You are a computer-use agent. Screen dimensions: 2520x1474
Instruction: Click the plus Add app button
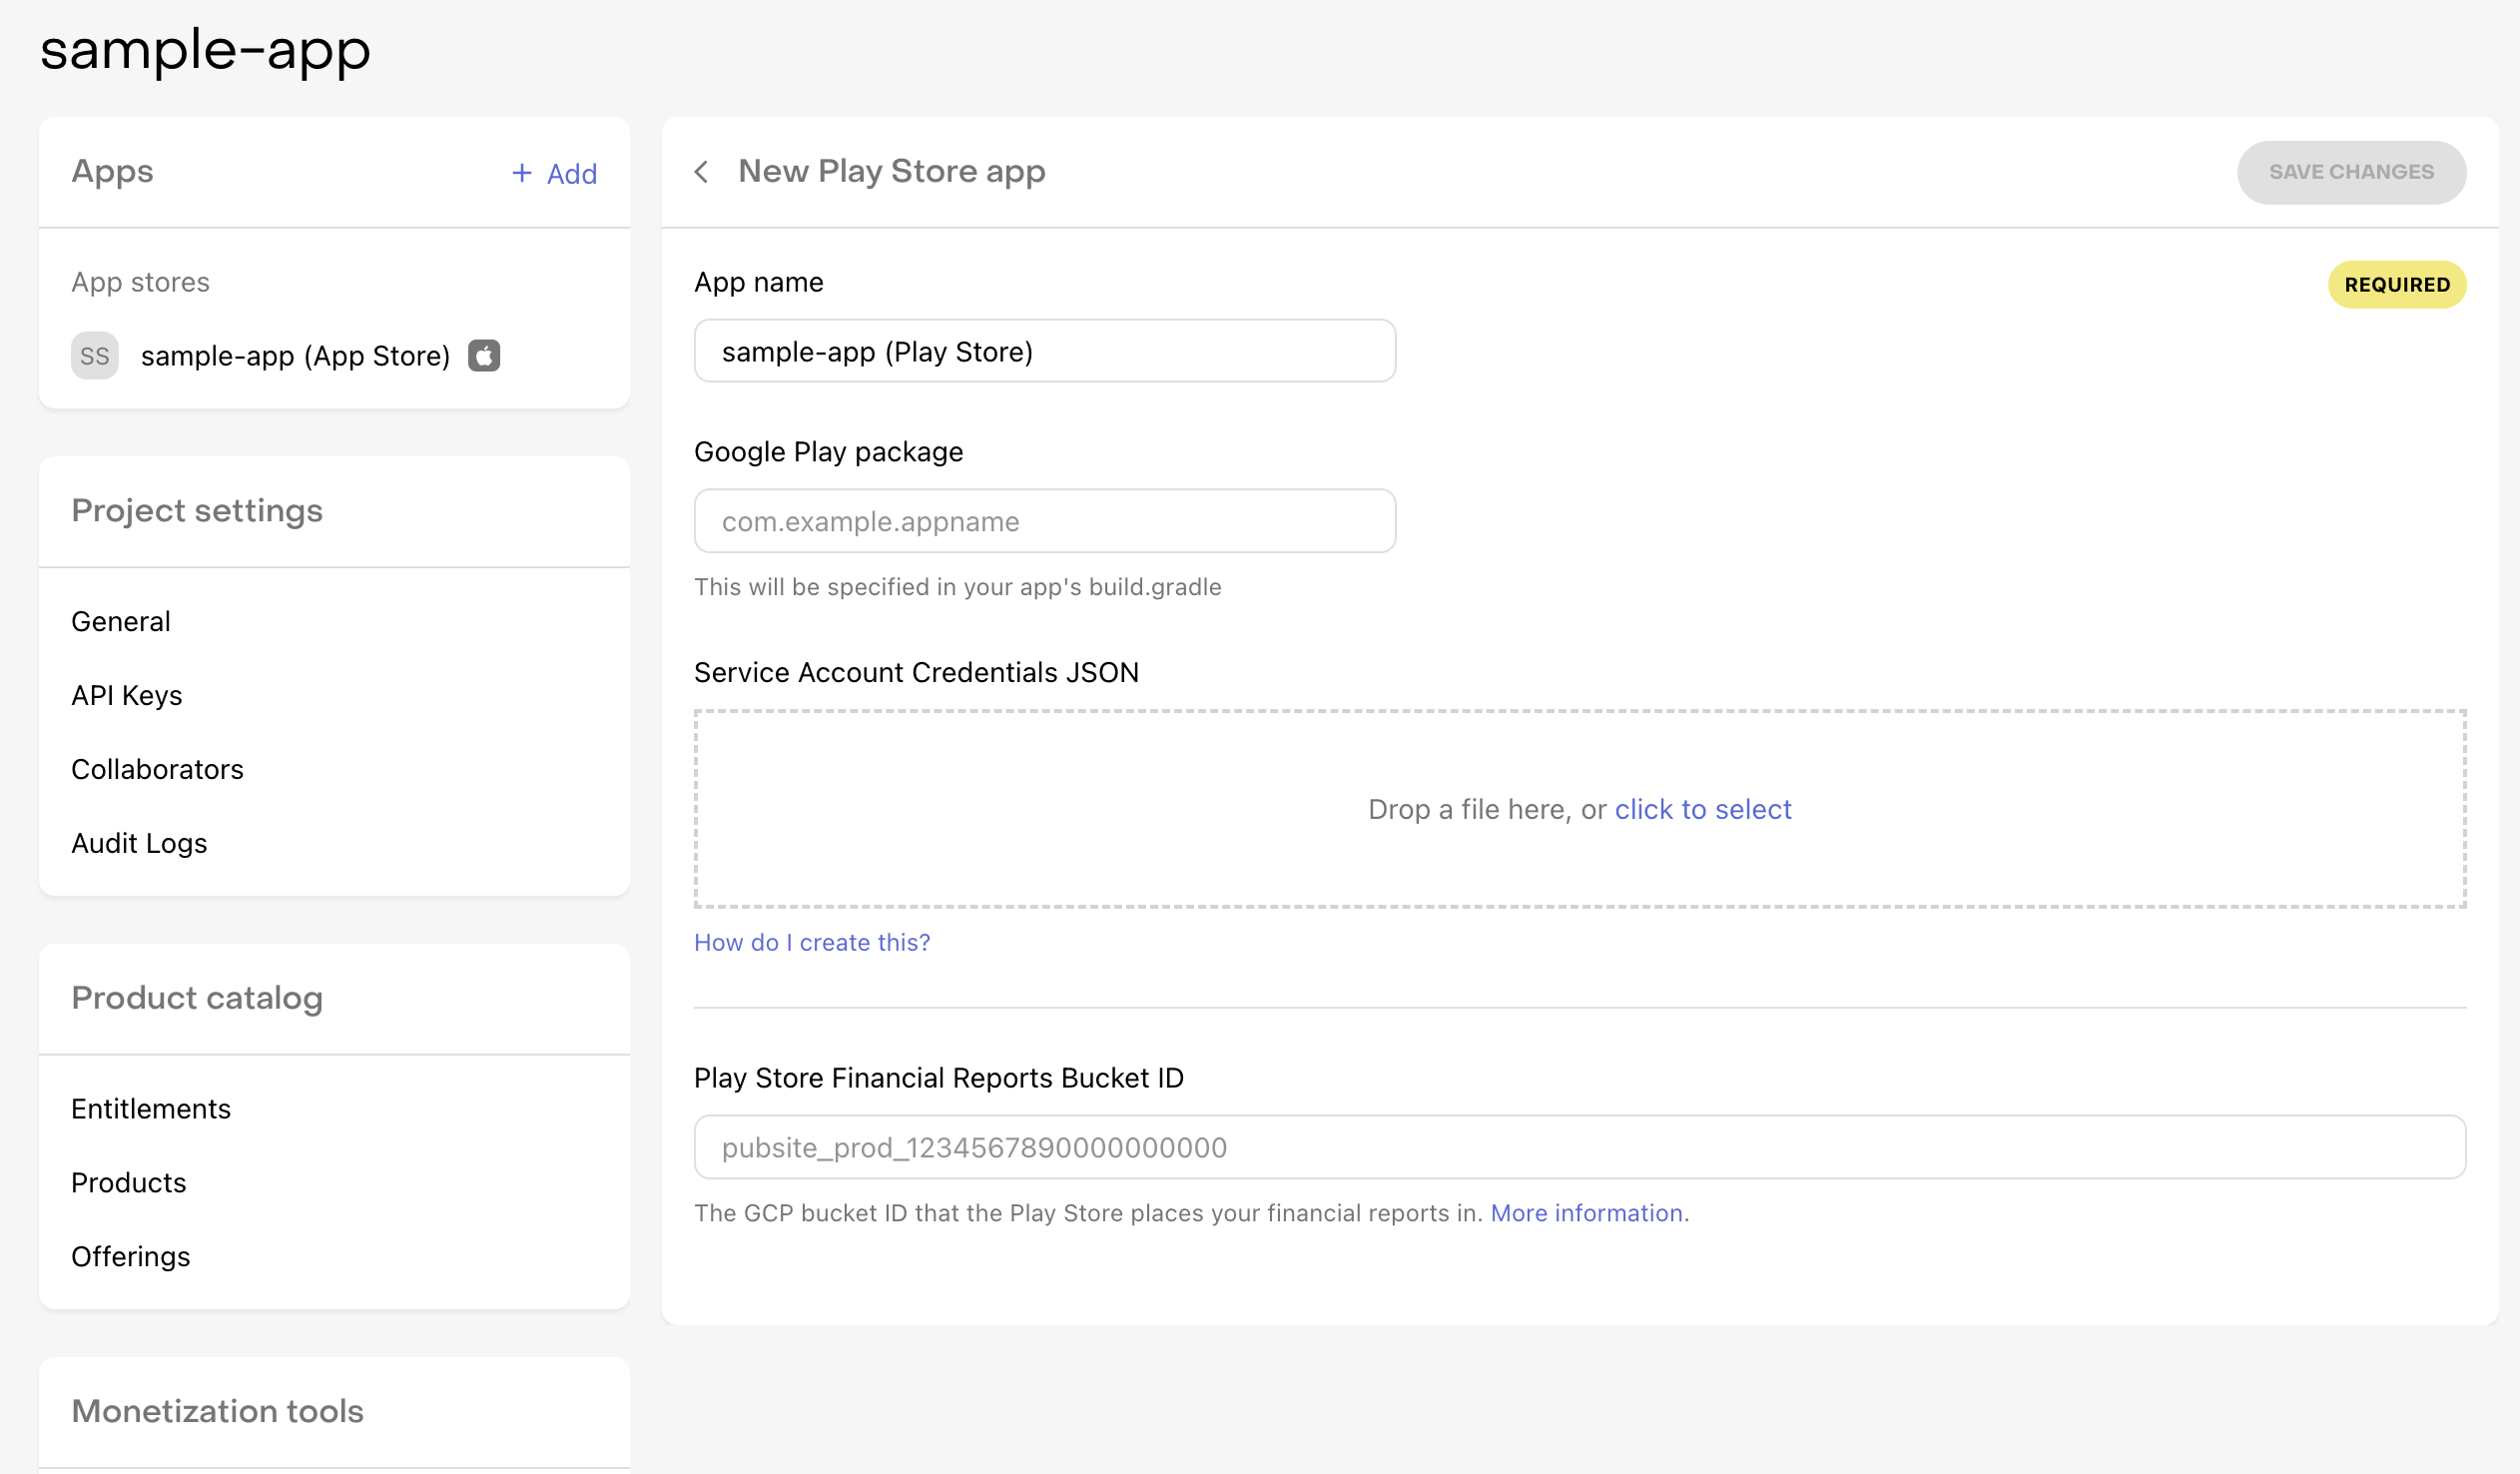[x=555, y=174]
